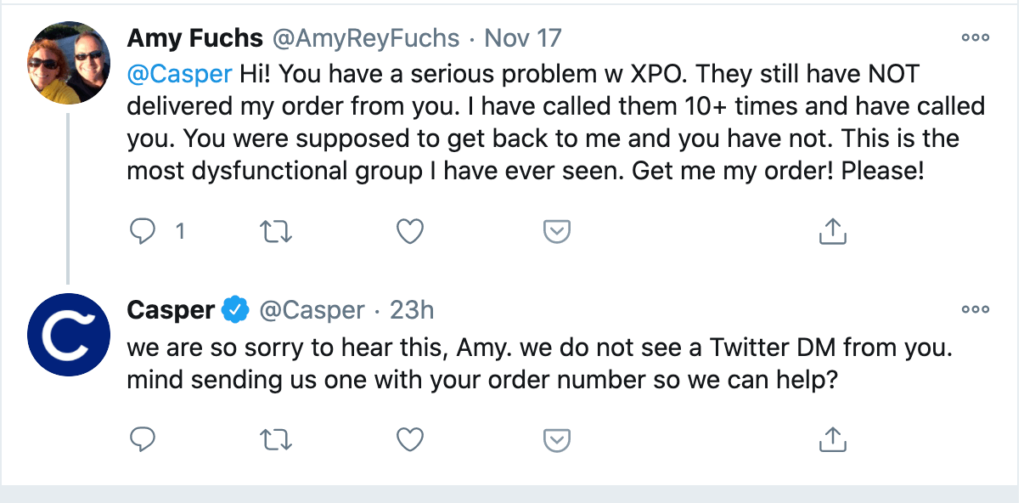This screenshot has width=1024, height=503.
Task: Click the Casper display name
Action: pos(171,311)
